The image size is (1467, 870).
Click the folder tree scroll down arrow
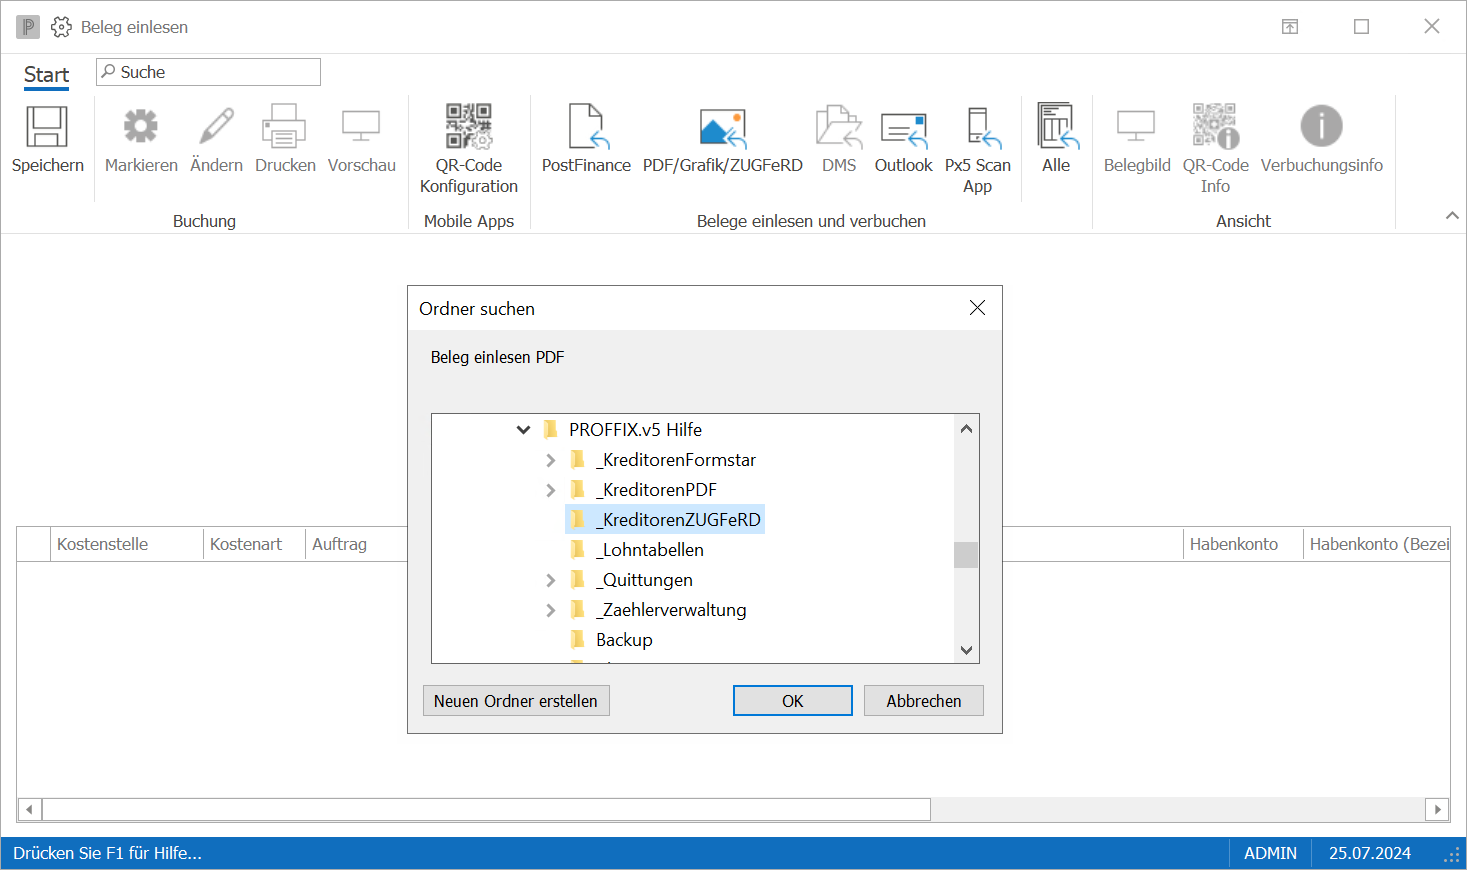coord(966,650)
